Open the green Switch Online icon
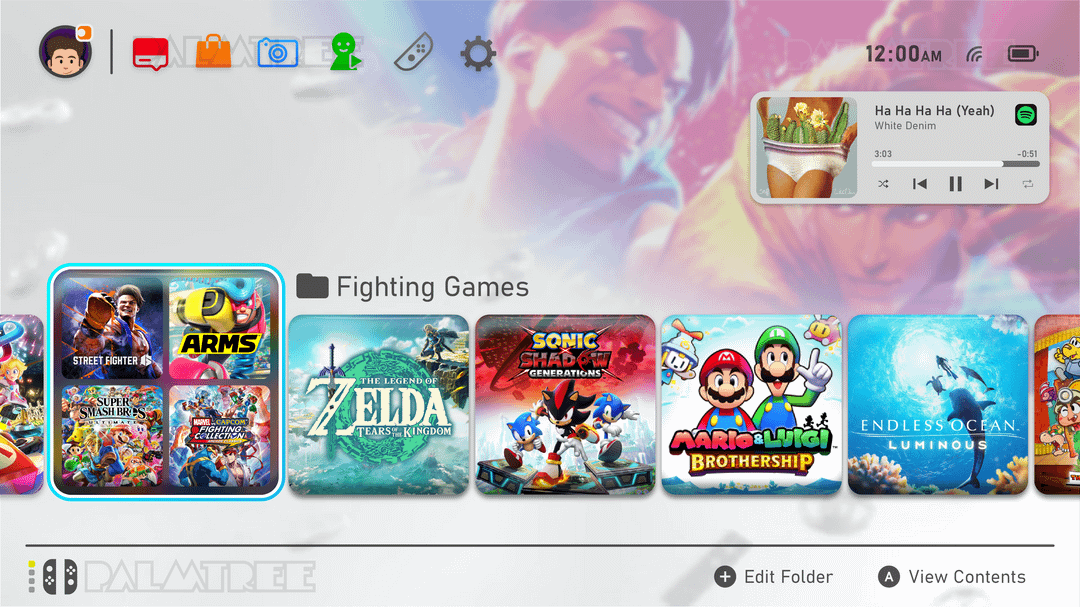The height and width of the screenshot is (607, 1080). [344, 52]
